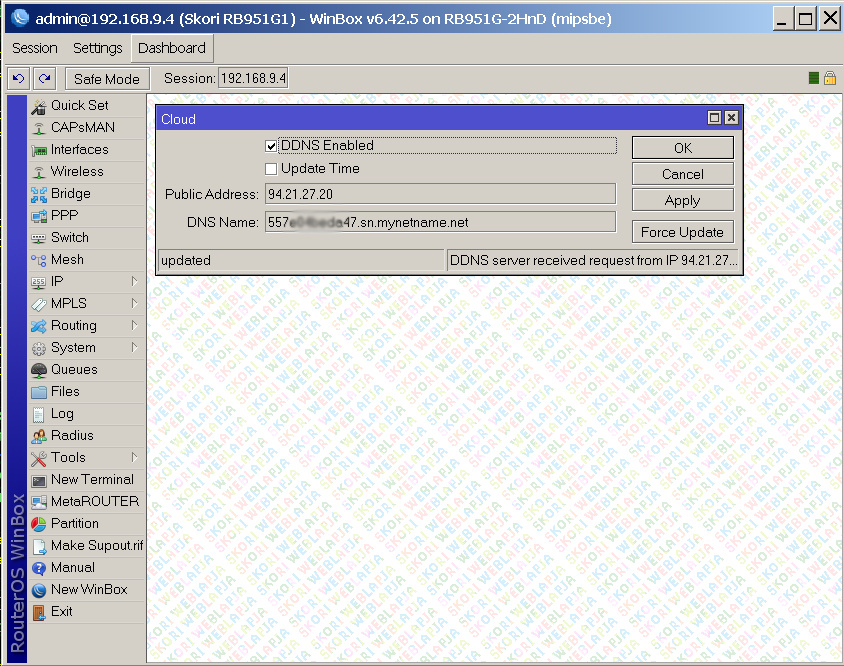Toggle the Safe Mode button
Image resolution: width=844 pixels, height=666 pixels.
coord(107,79)
